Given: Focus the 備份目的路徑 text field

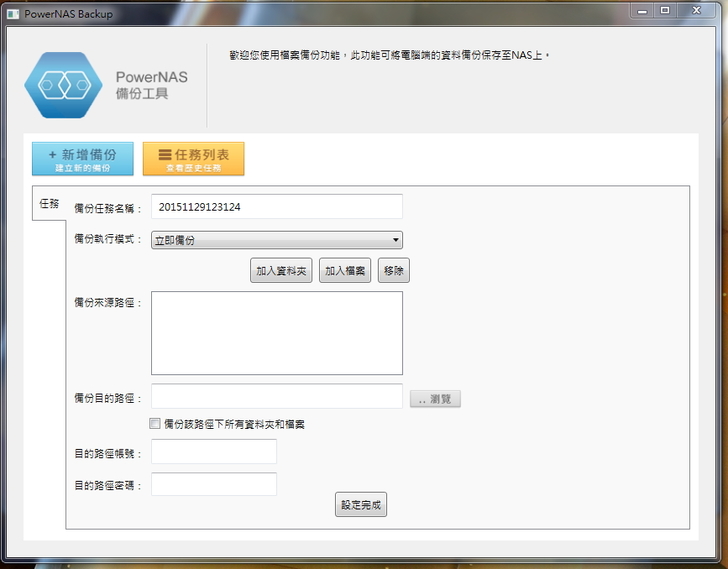Looking at the screenshot, I should point(276,397).
